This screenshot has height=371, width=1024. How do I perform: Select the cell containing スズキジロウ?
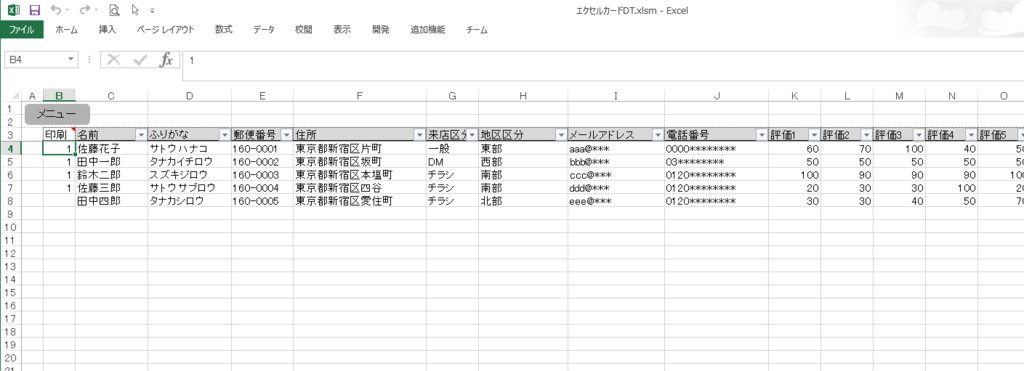[189, 174]
